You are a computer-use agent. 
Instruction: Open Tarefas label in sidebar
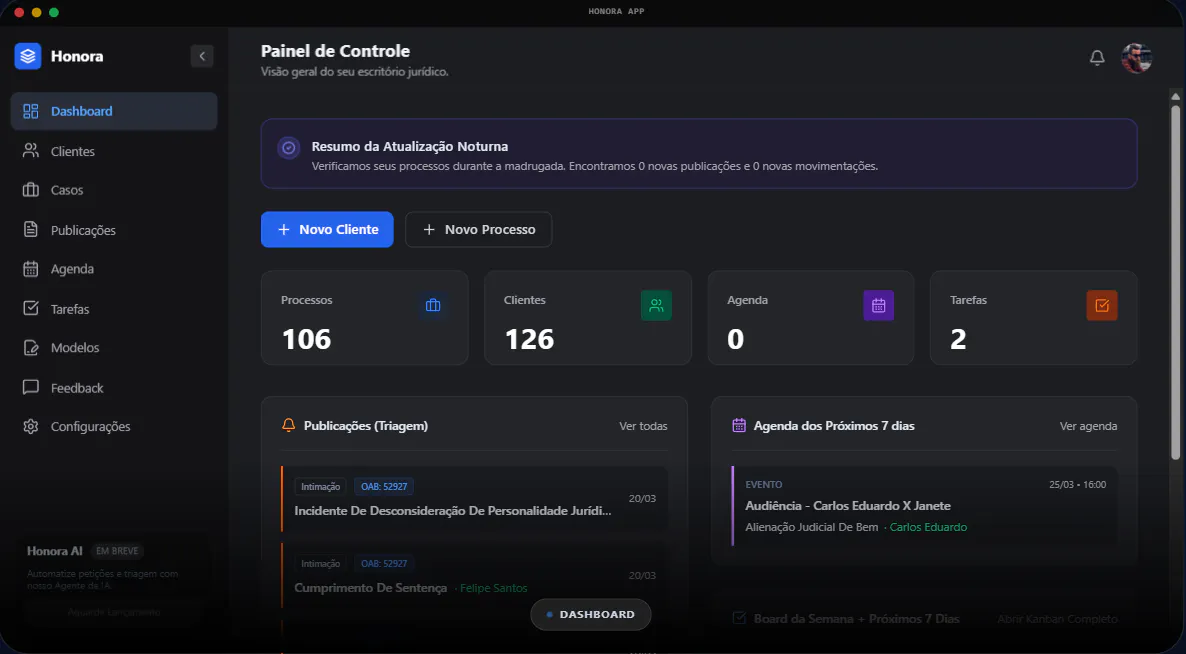(x=70, y=308)
